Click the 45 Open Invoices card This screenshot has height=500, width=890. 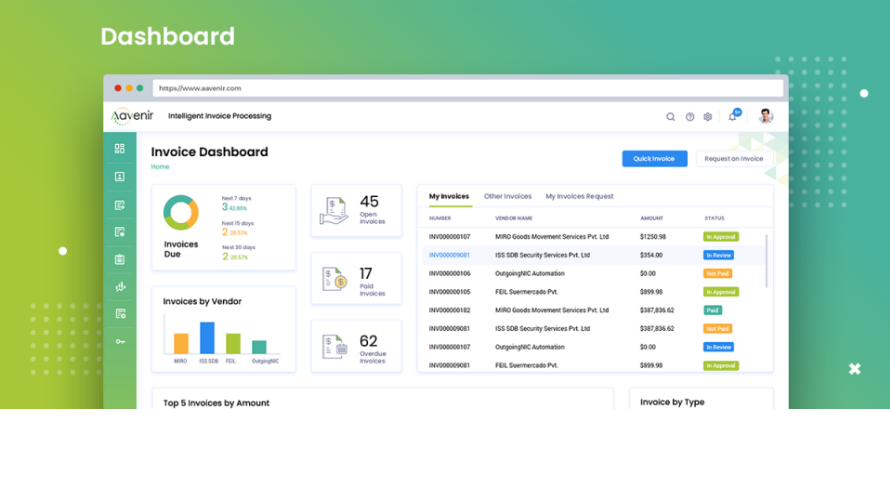pos(356,211)
